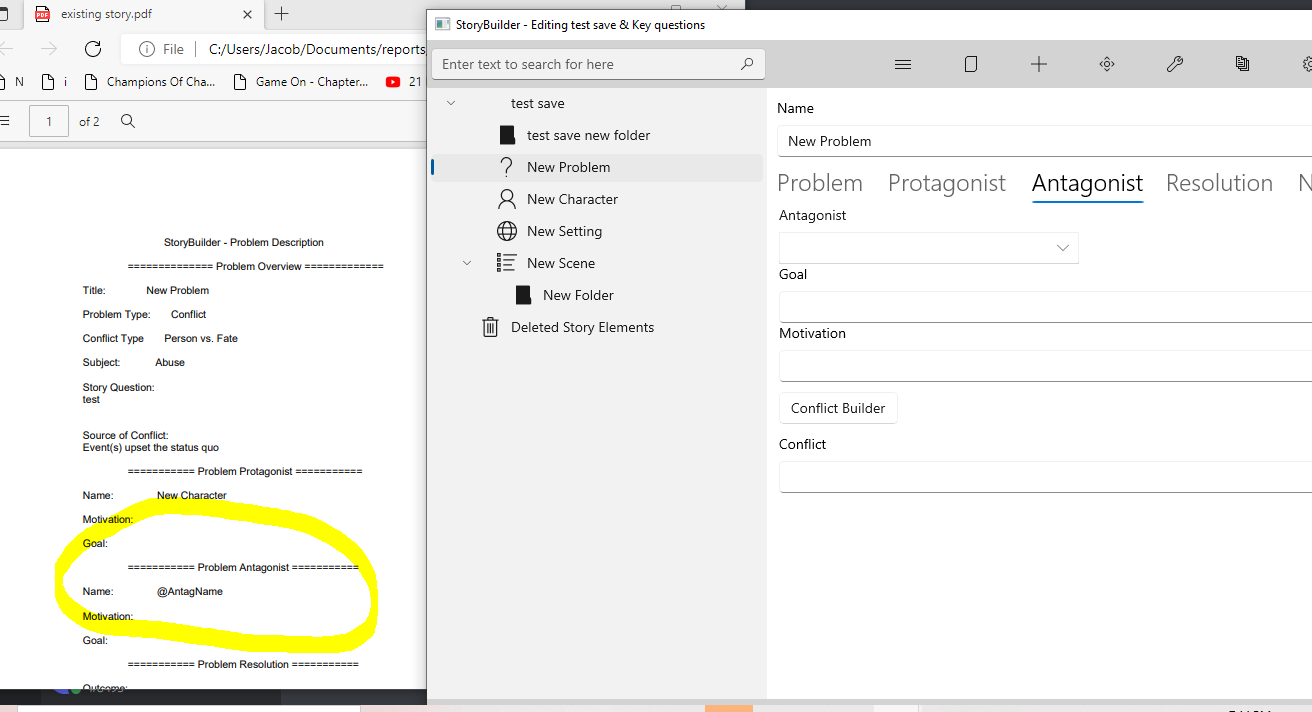Viewport: 1312px width, 712px height.
Task: Select the move crosshair icon in the toolbar
Action: pyautogui.click(x=1107, y=63)
